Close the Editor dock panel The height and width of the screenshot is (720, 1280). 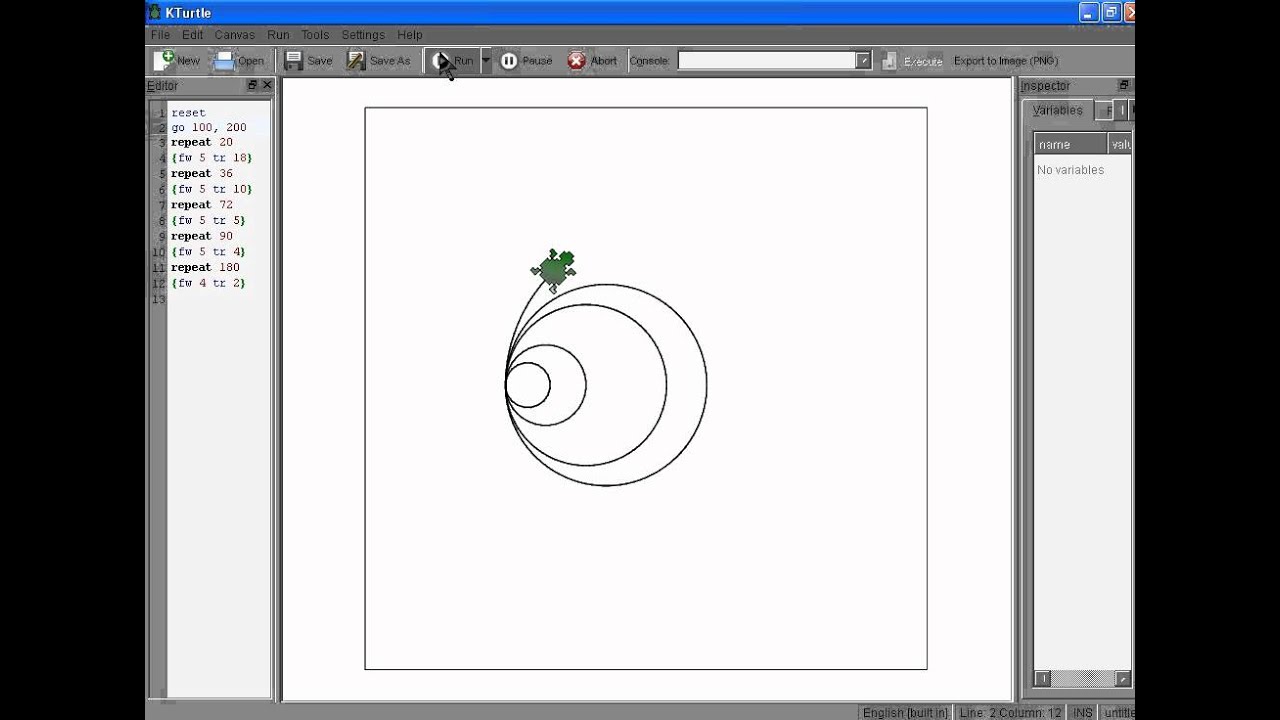(267, 86)
